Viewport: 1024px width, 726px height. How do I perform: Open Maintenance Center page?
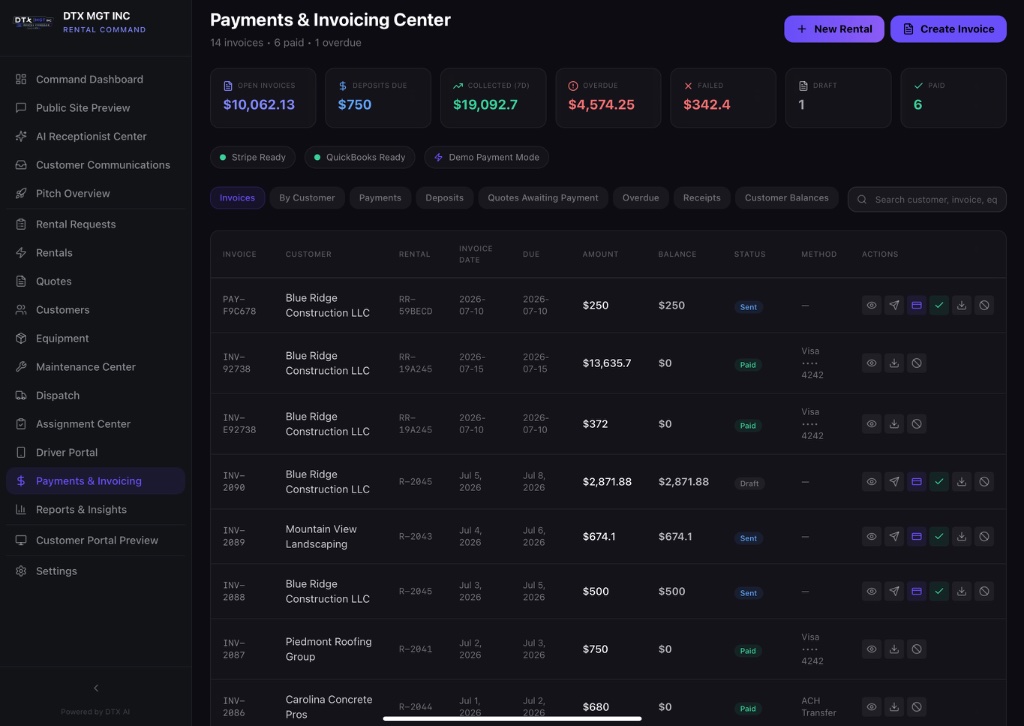pos(95,367)
